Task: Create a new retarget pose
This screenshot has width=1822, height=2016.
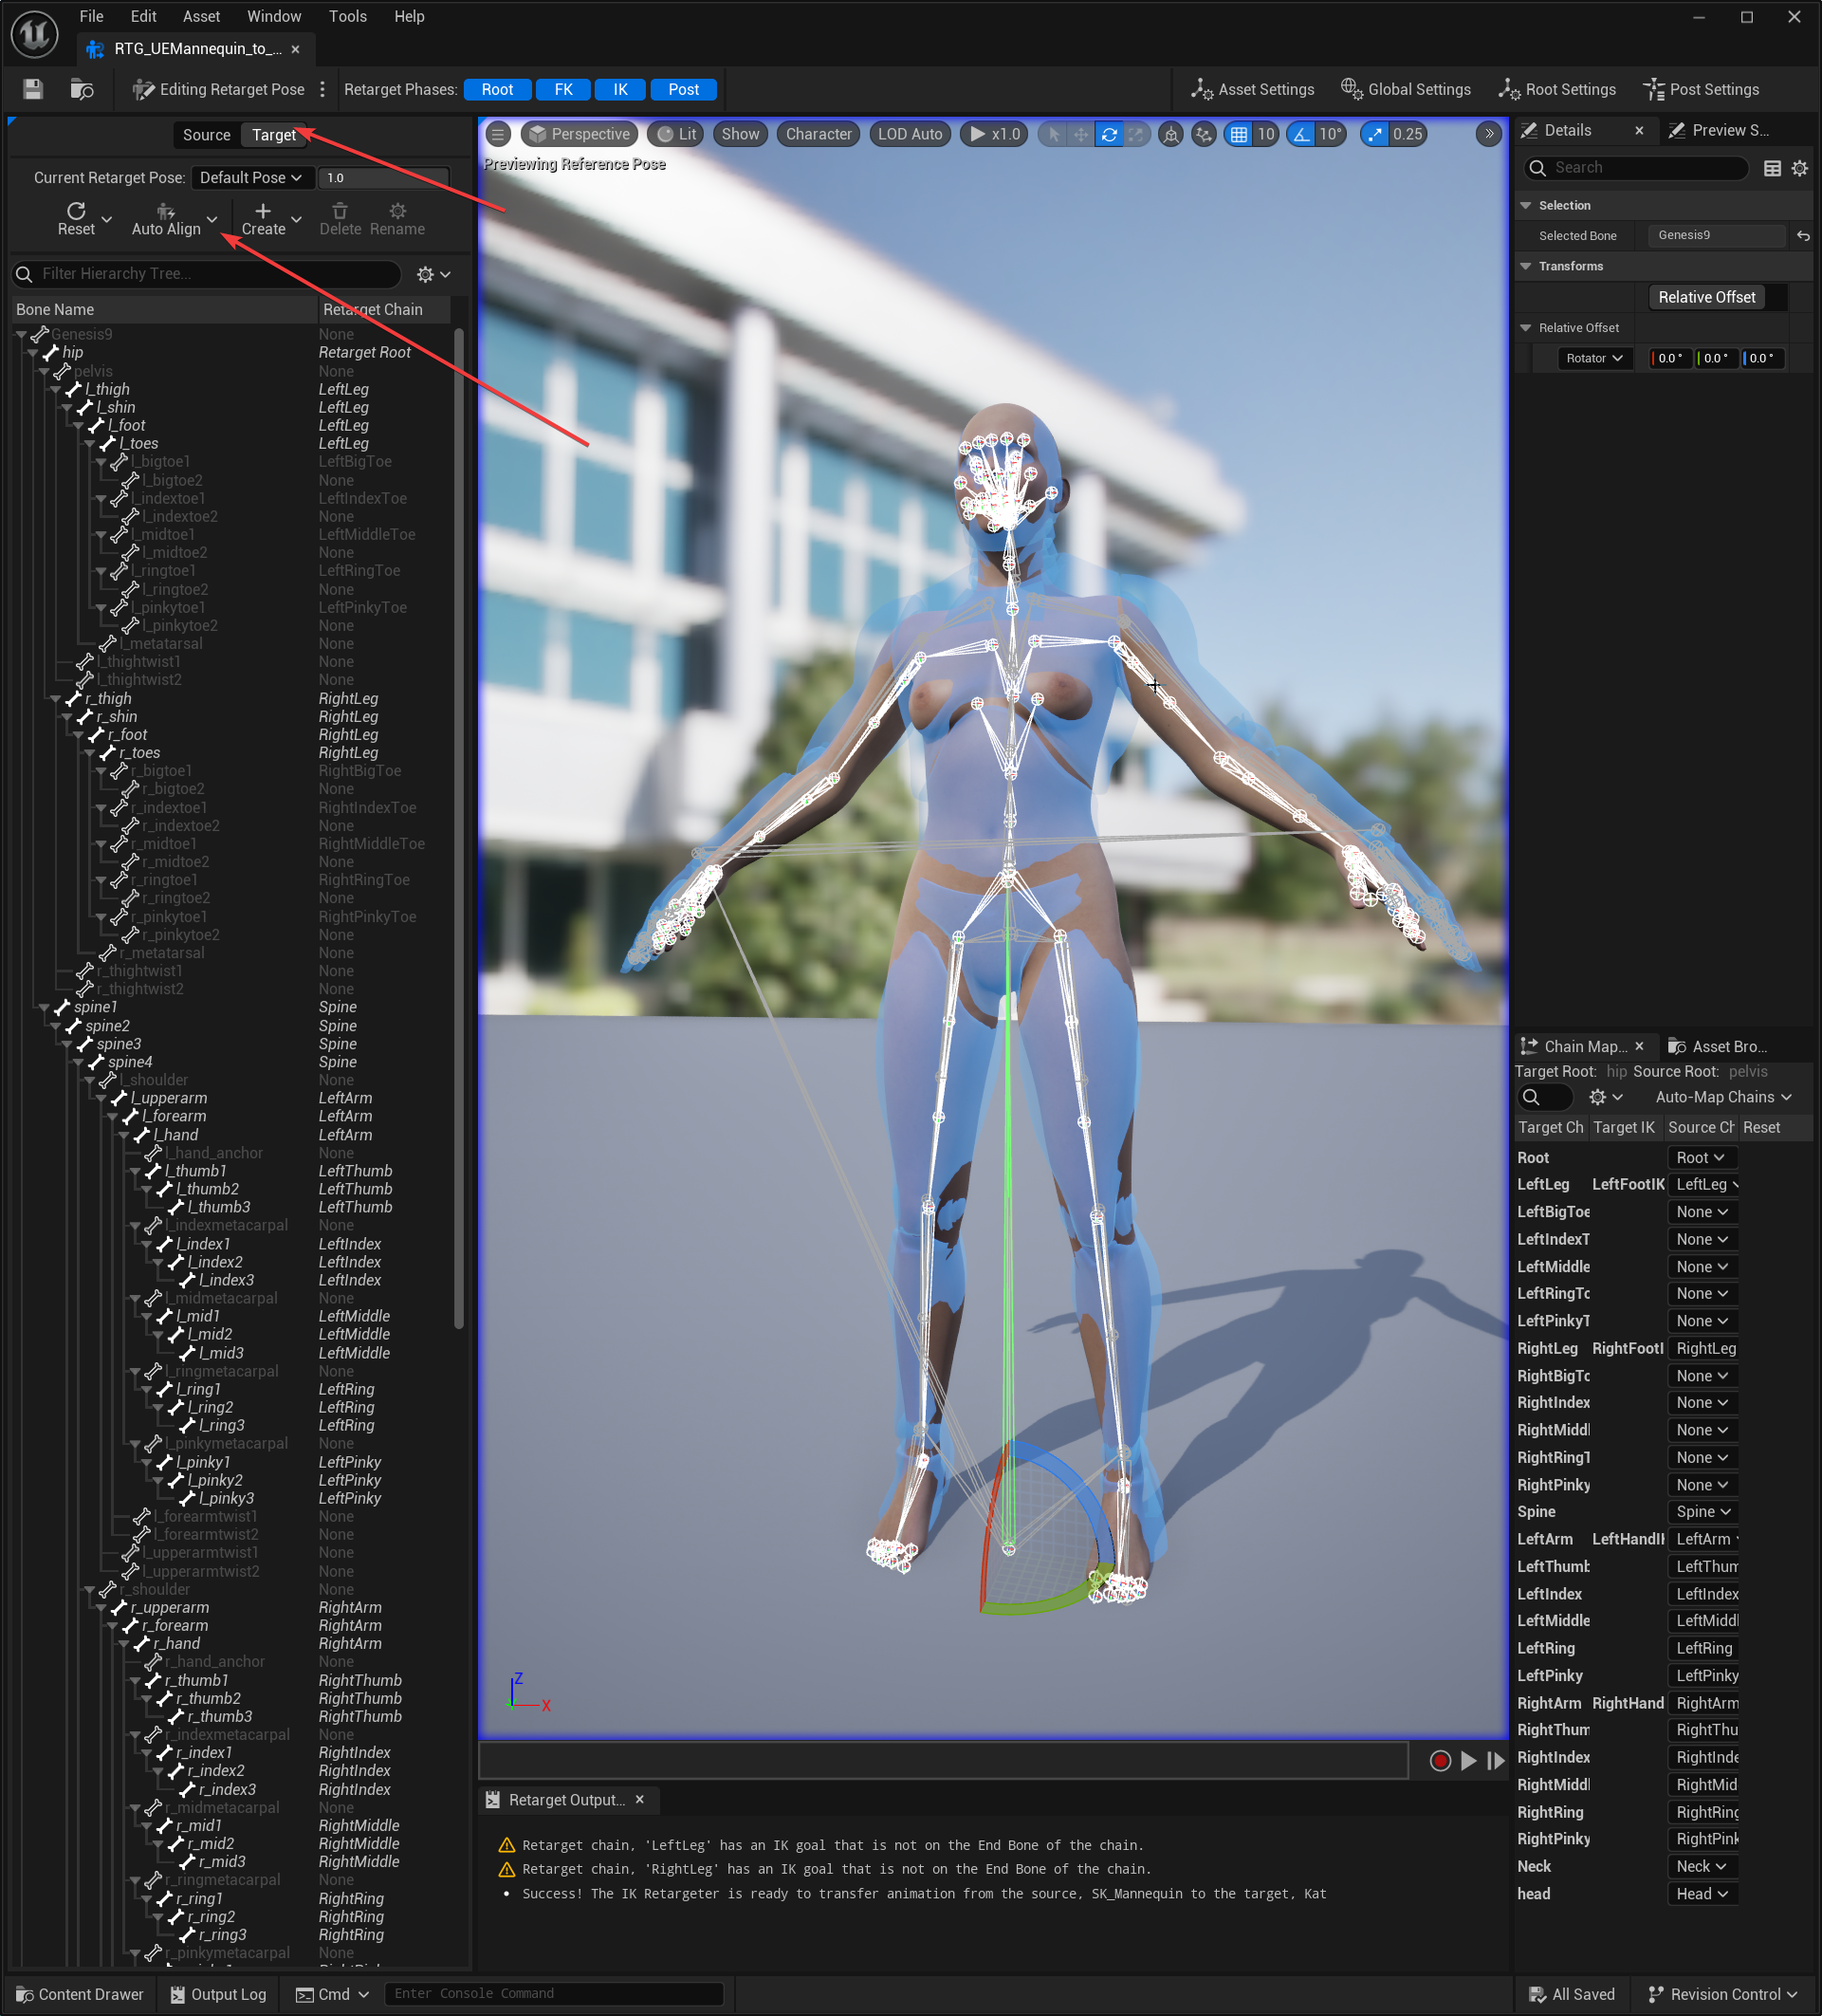Action: point(263,219)
